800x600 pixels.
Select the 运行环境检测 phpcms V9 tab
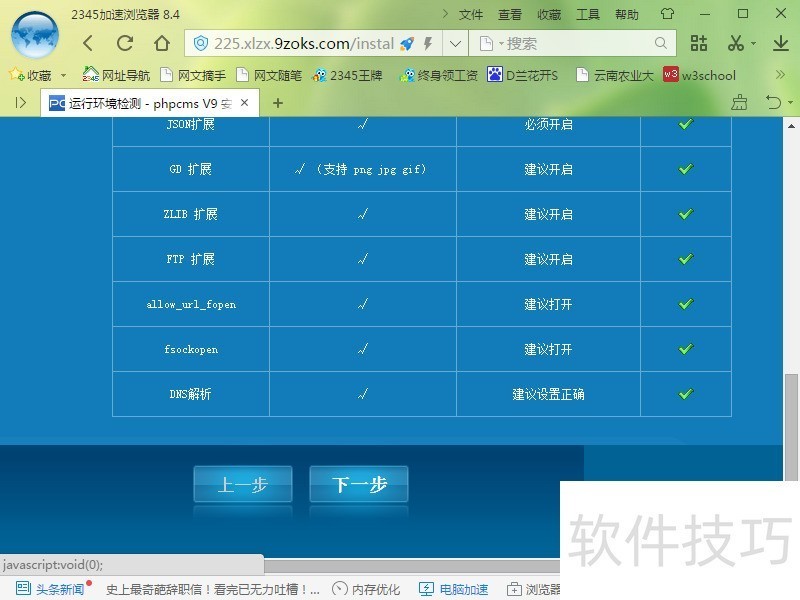pyautogui.click(x=149, y=104)
